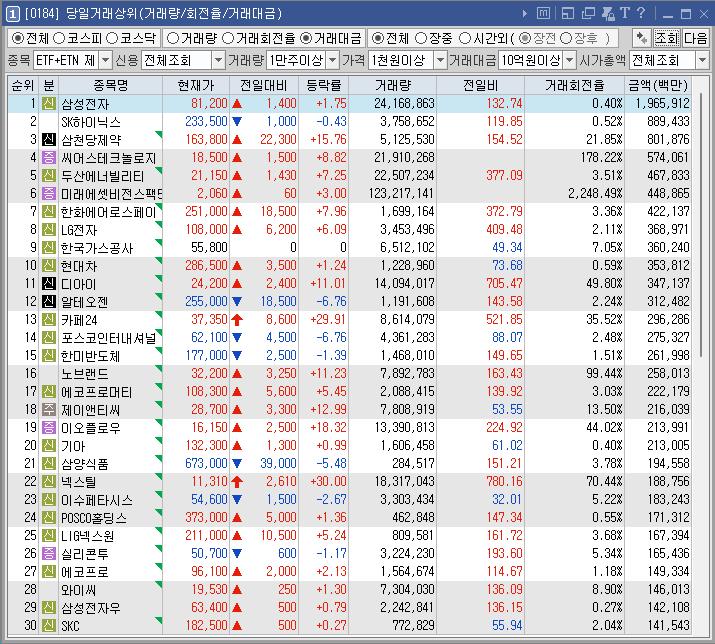Select the 거래대금 sort radio button
The image size is (715, 644).
click(x=306, y=38)
